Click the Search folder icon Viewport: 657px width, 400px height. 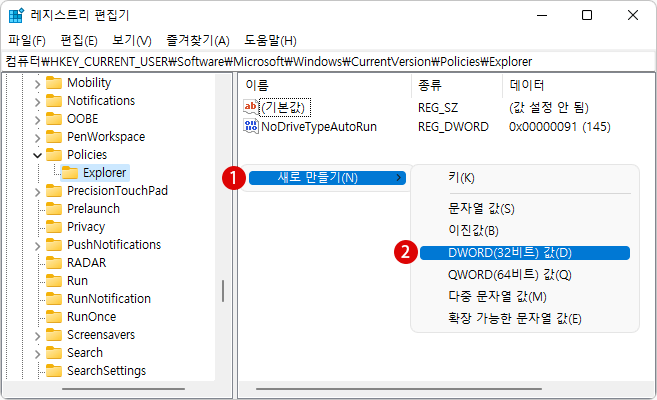tap(54, 353)
